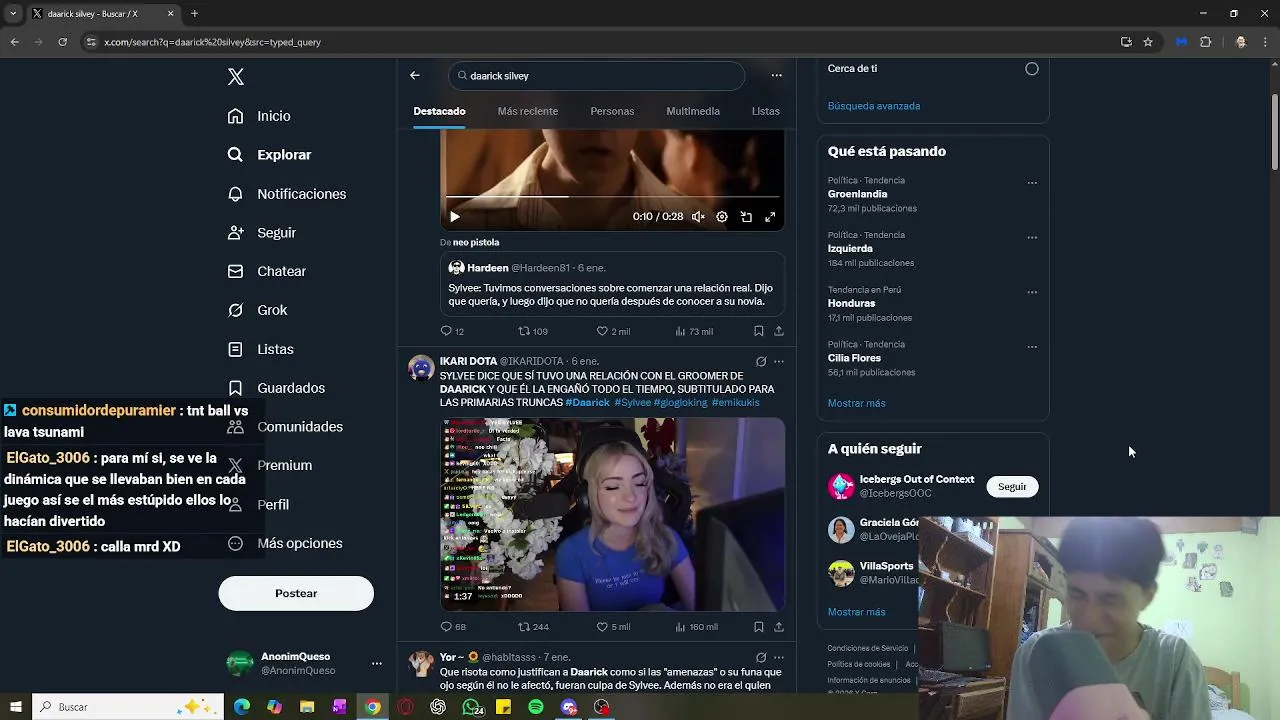Bookmark the IKARI DOTA post
Image resolution: width=1280 pixels, height=720 pixels.
pyautogui.click(x=759, y=627)
